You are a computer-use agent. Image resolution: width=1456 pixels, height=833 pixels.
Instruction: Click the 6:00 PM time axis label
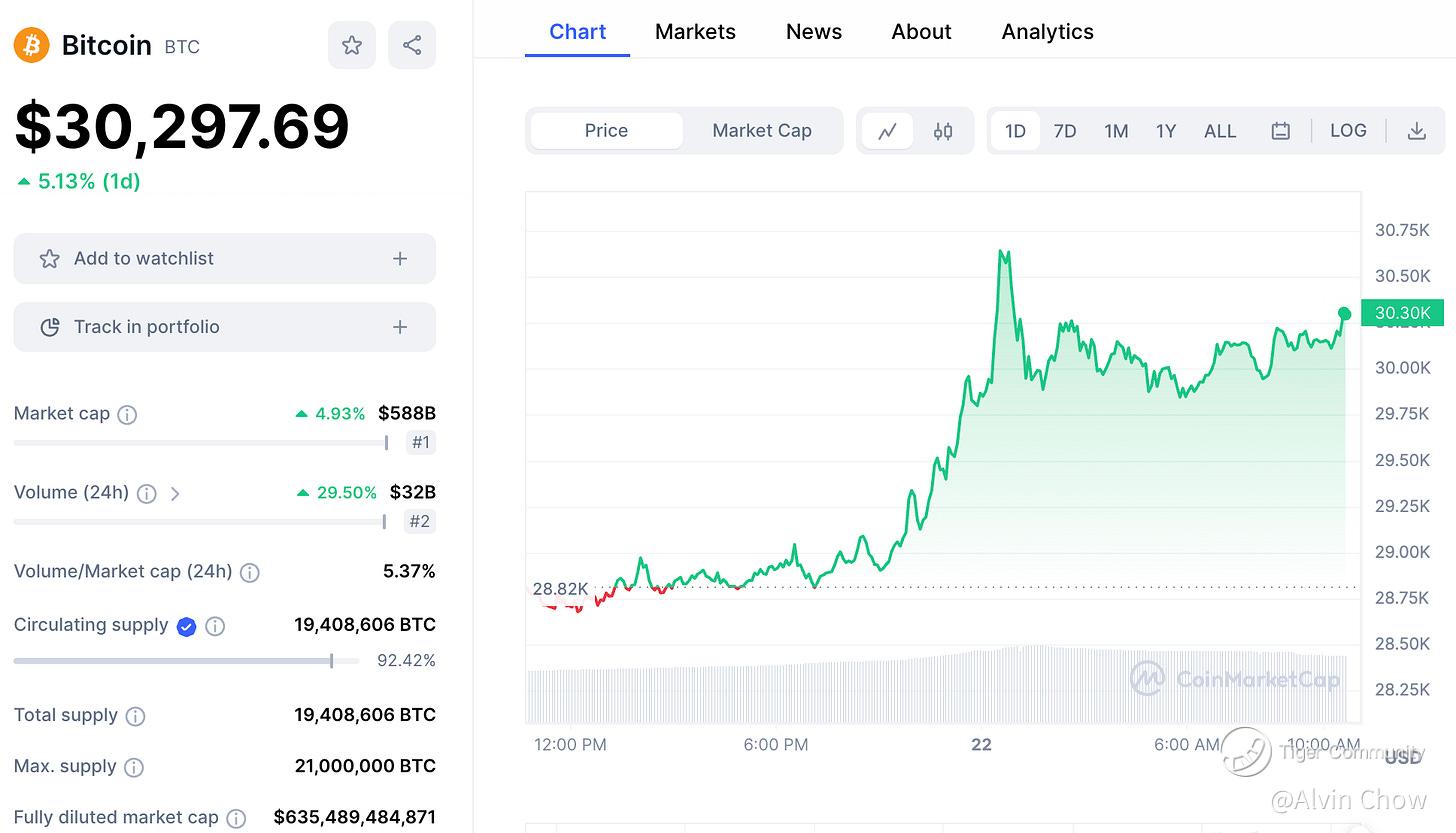pos(776,745)
